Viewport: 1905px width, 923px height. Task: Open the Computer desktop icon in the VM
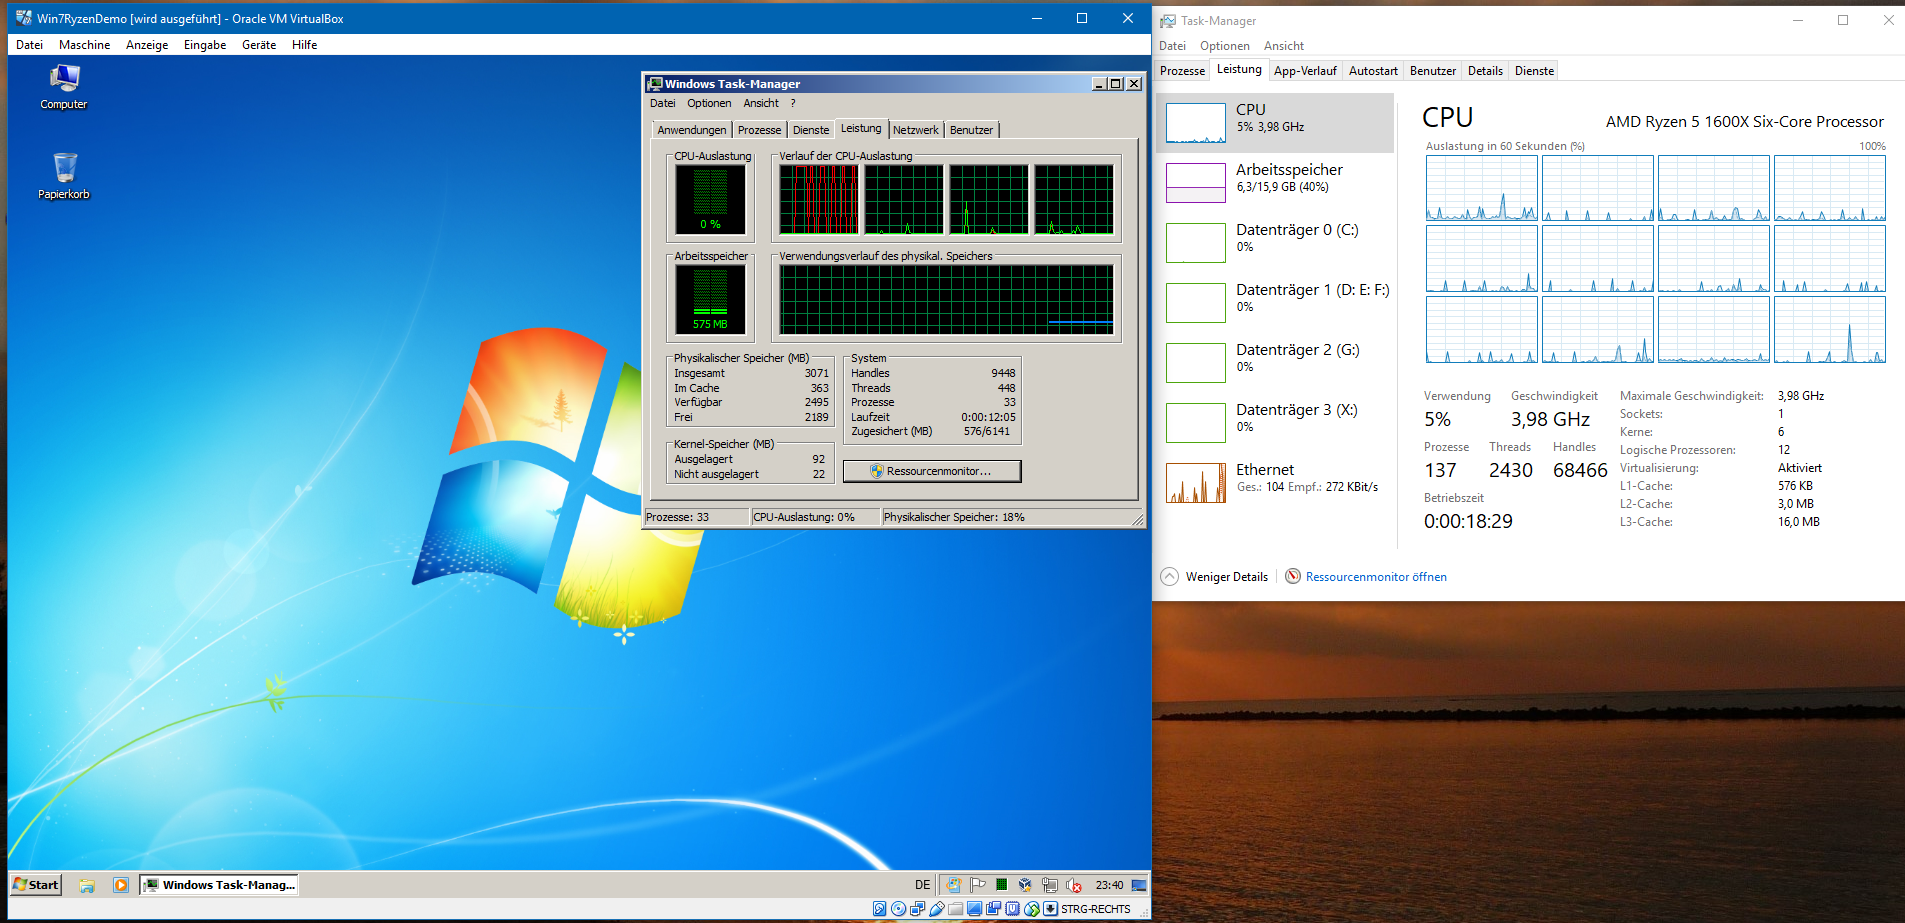pos(64,86)
